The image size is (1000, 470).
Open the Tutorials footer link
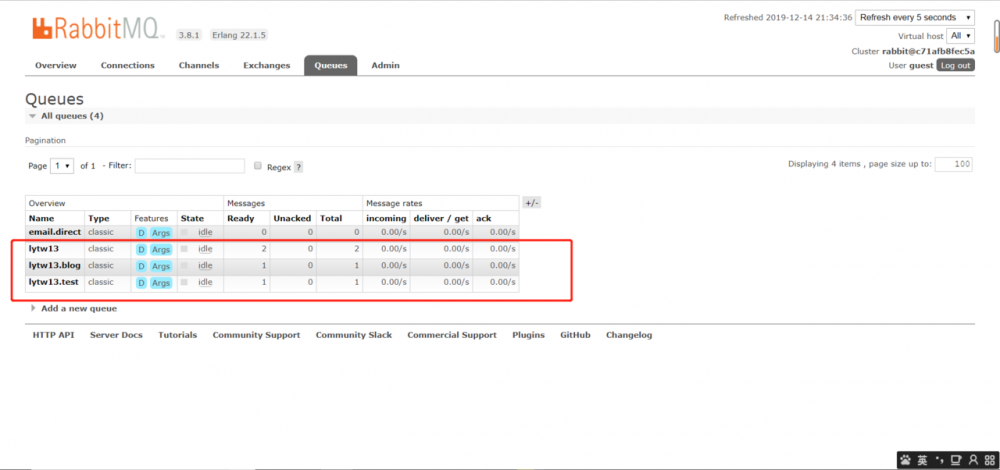tap(177, 335)
